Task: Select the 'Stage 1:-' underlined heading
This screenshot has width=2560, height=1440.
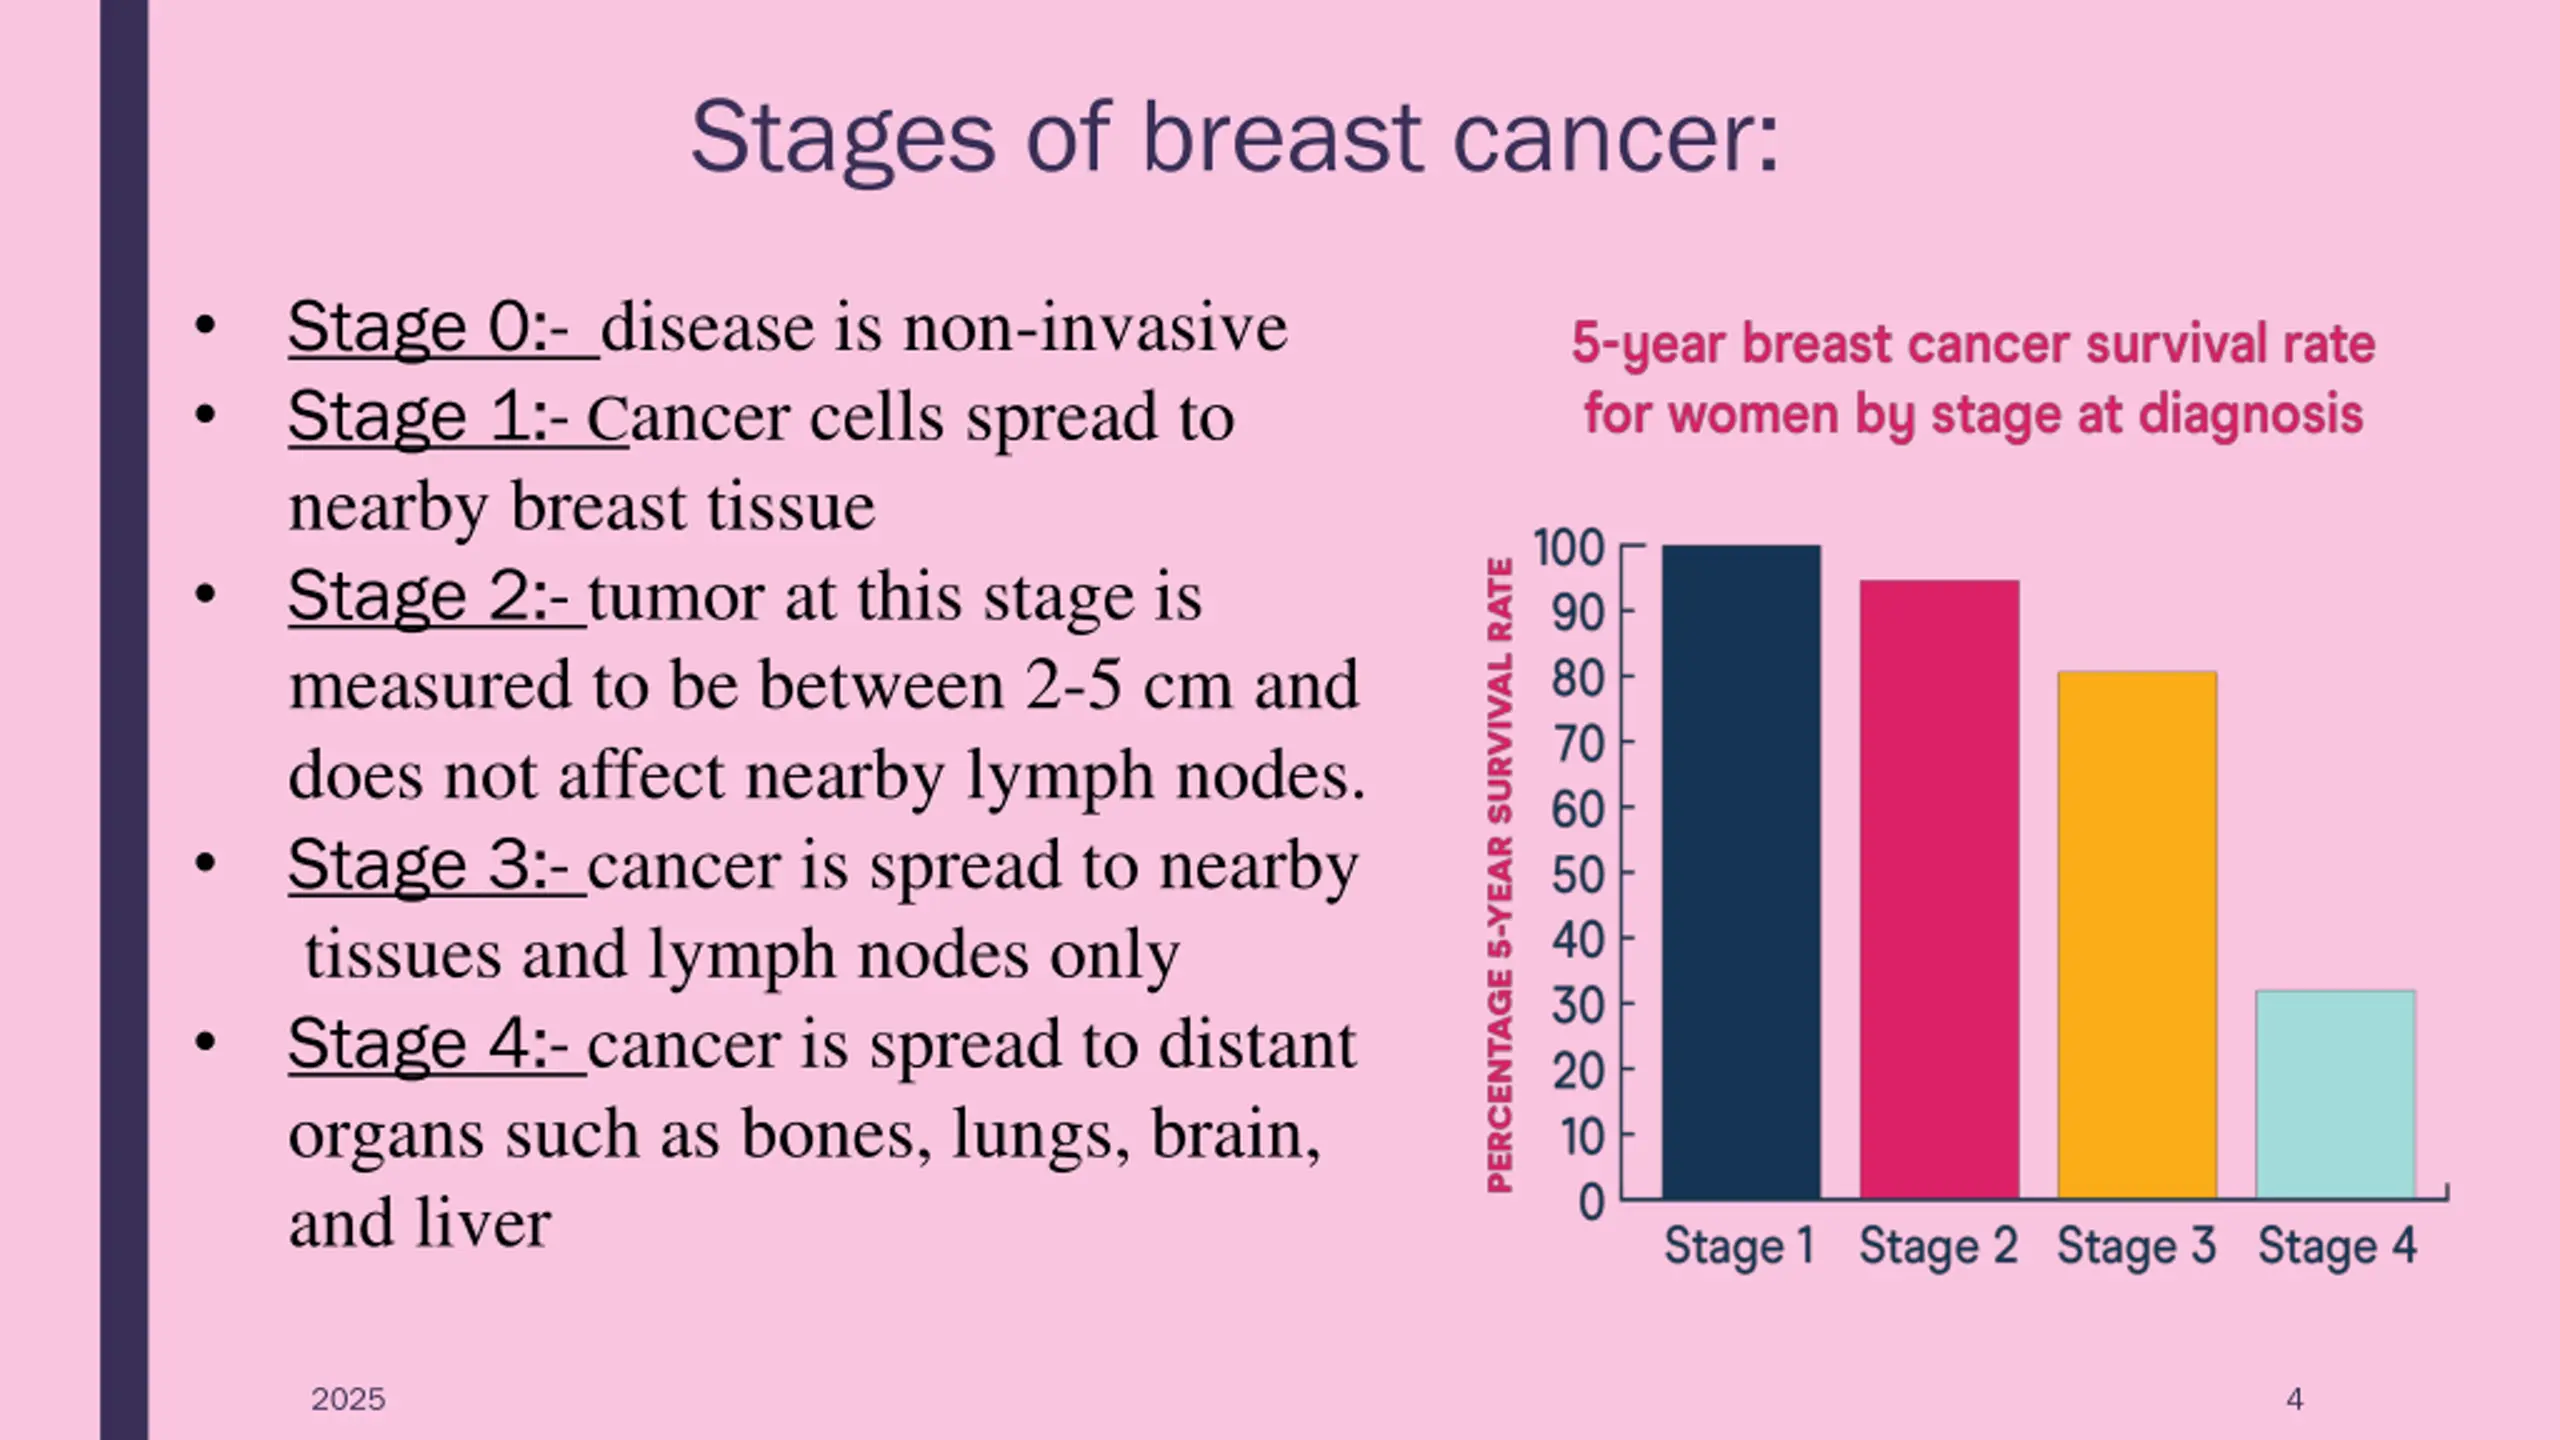Action: 429,417
